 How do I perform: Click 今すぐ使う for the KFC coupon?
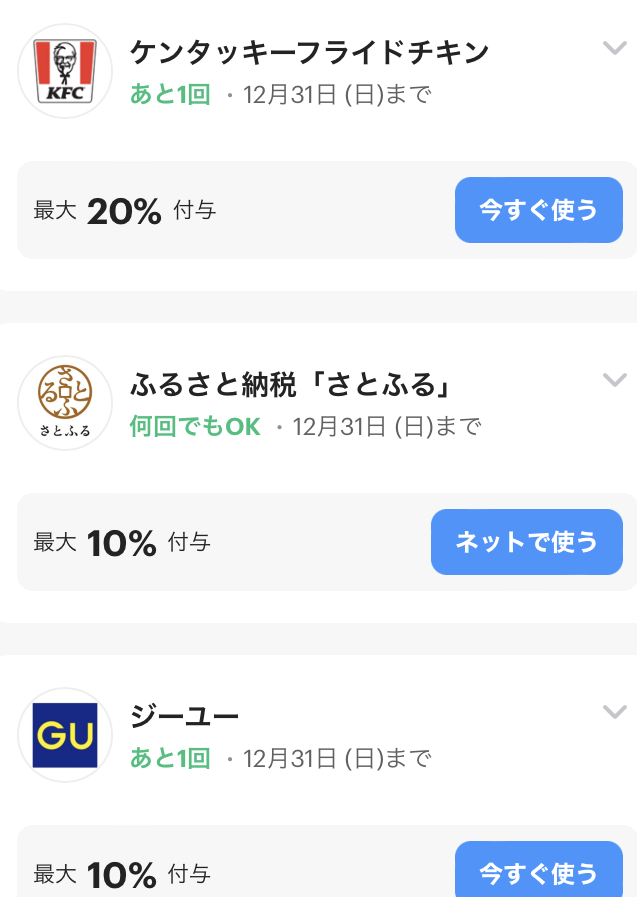click(x=539, y=210)
